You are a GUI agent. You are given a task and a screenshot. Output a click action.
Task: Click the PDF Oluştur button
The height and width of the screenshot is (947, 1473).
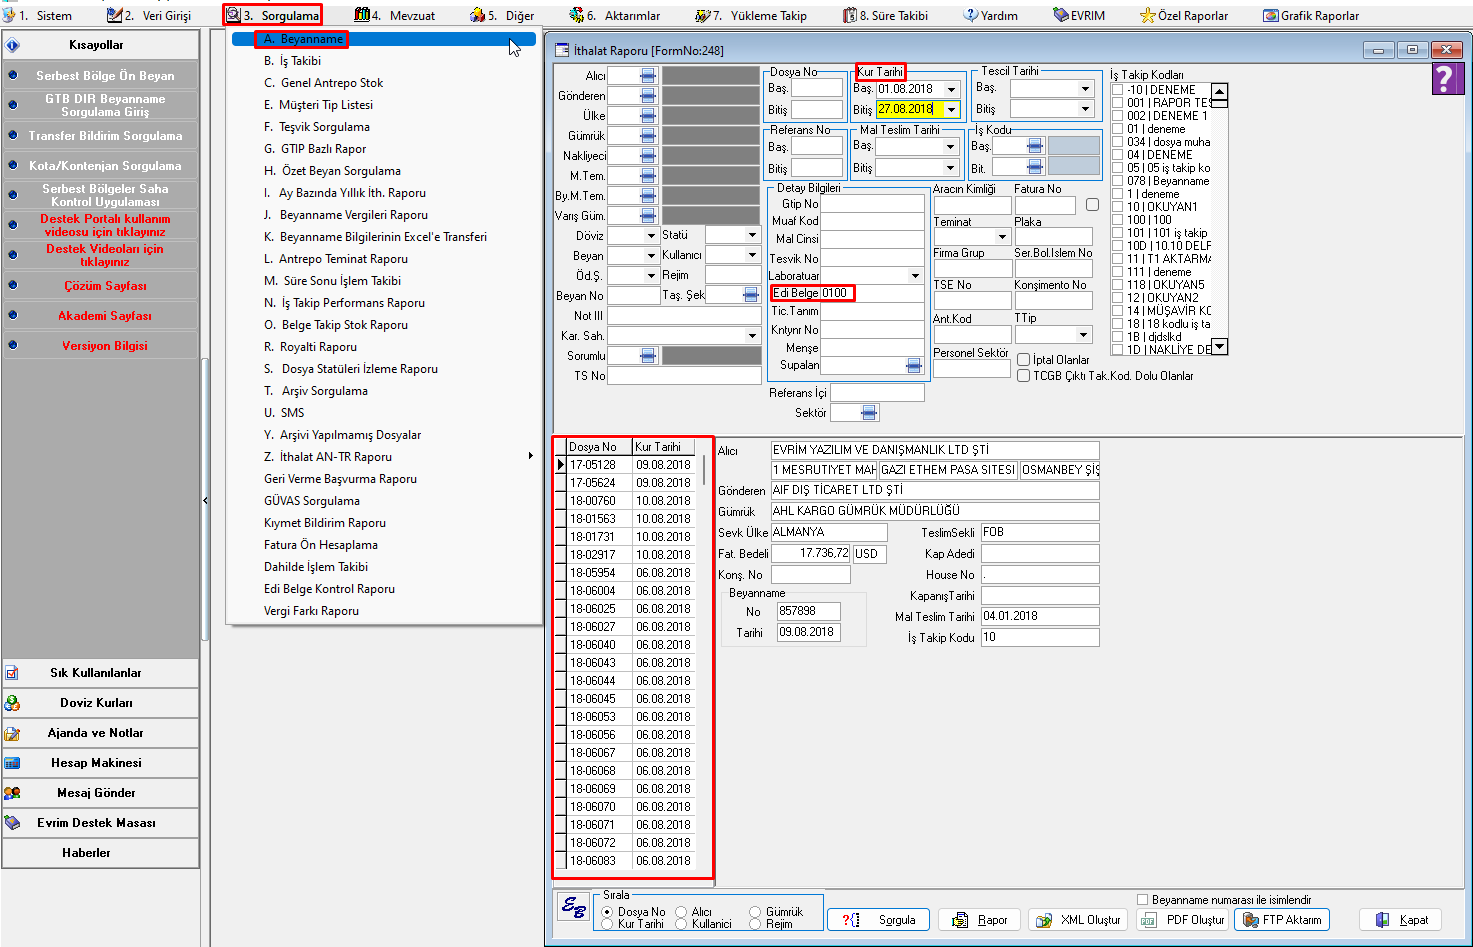(x=1183, y=920)
